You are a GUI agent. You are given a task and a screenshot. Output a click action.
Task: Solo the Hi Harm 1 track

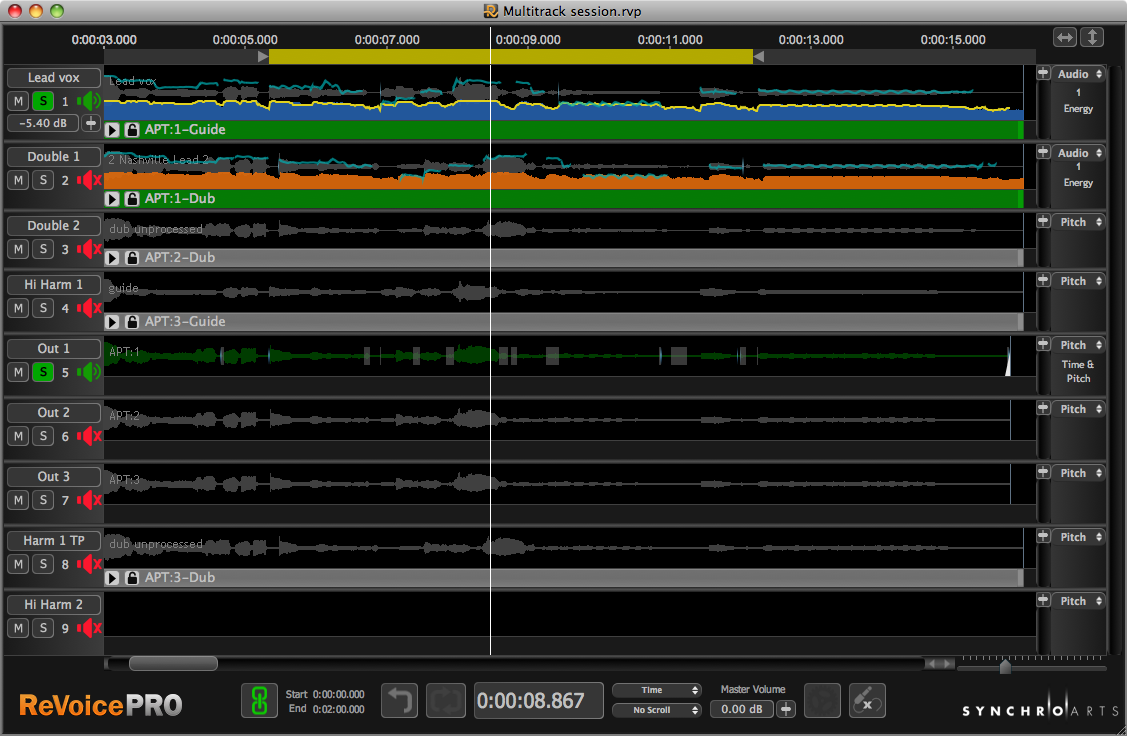pos(43,308)
